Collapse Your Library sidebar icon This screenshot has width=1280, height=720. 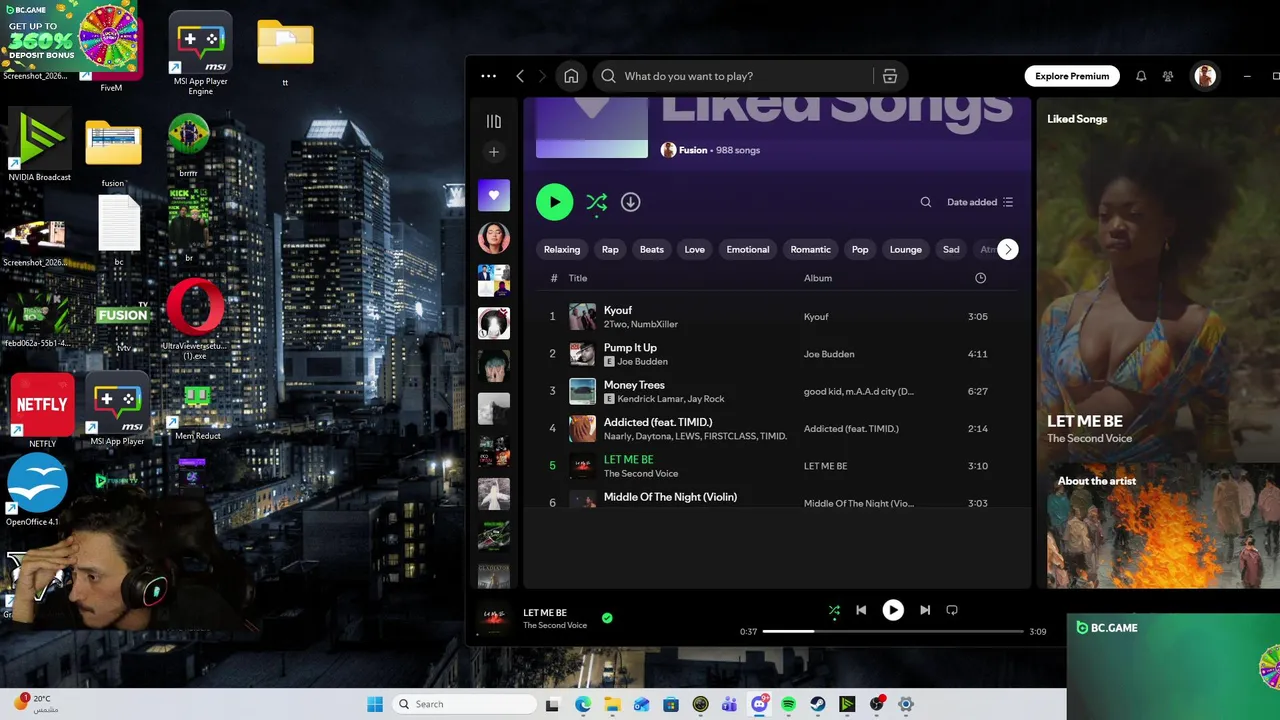[494, 121]
